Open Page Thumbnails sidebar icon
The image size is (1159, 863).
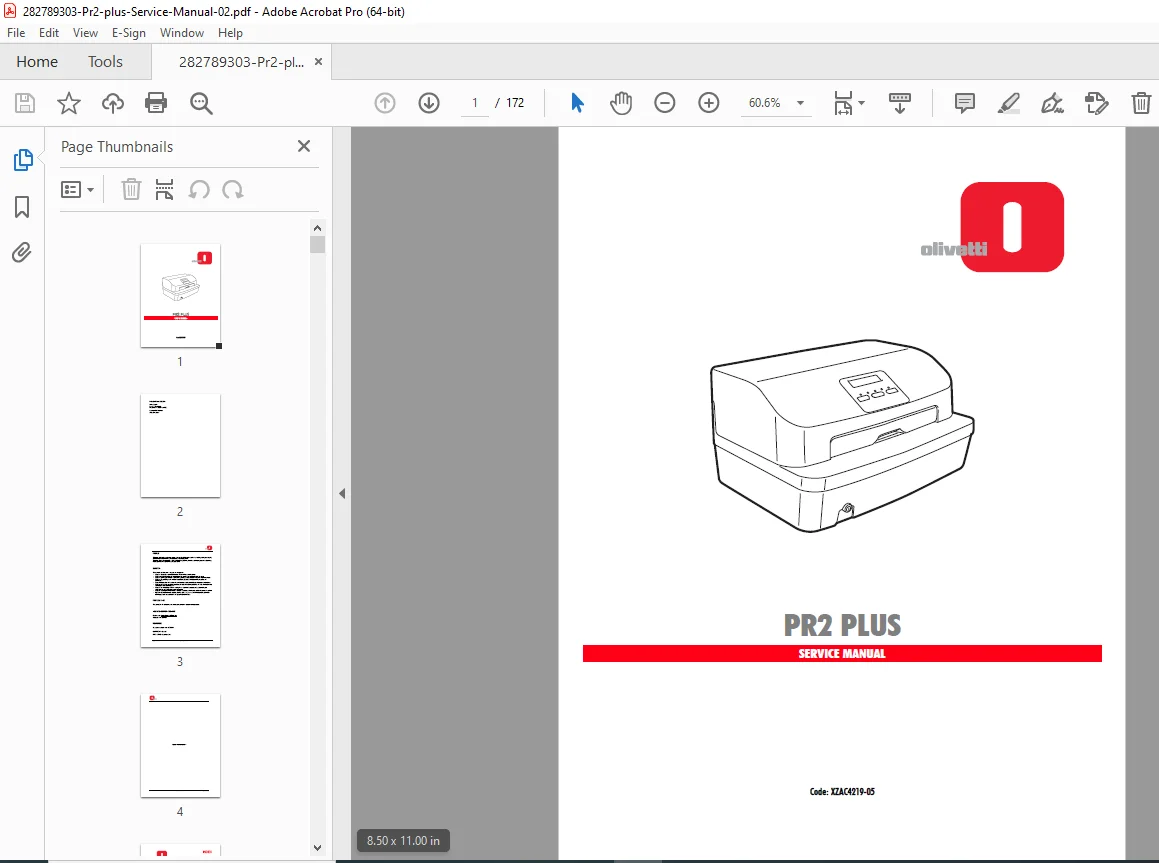[x=23, y=160]
